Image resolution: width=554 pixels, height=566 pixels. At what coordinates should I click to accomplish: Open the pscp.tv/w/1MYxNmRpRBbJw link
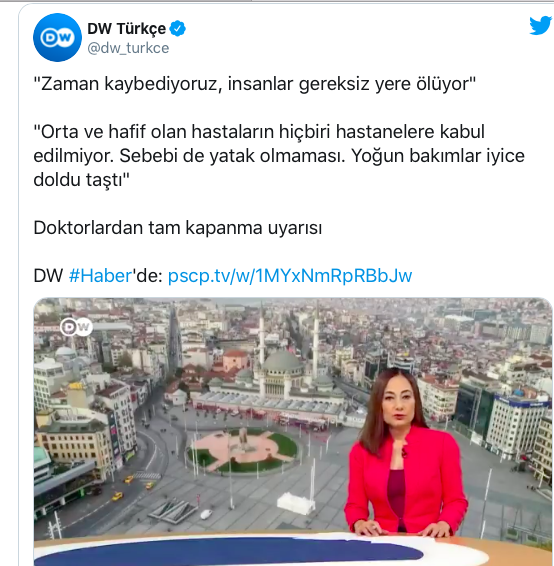coord(290,276)
